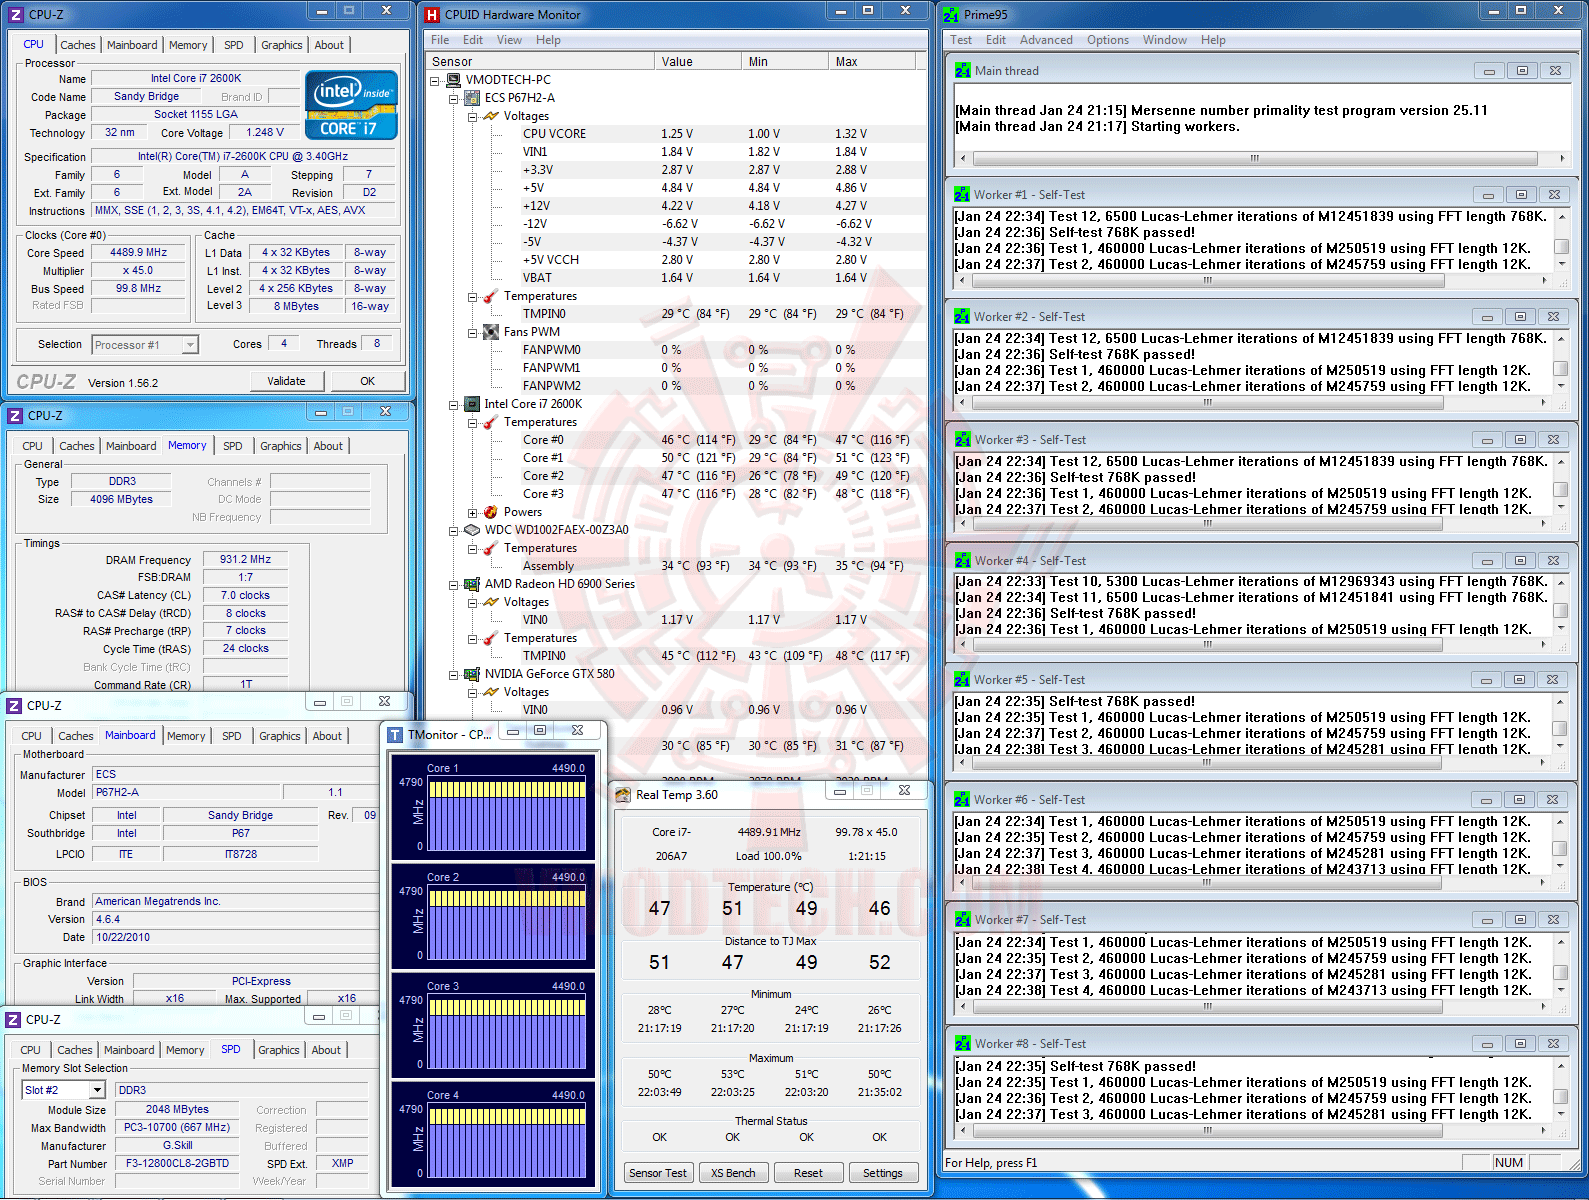This screenshot has width=1589, height=1200.
Task: Open the Options menu in Prime95
Action: (x=1108, y=40)
